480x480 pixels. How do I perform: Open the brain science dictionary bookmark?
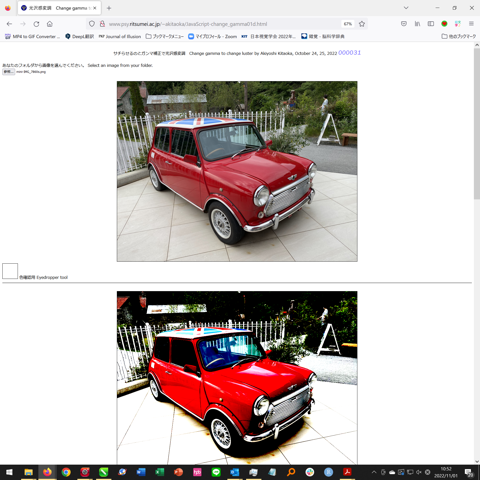click(323, 36)
